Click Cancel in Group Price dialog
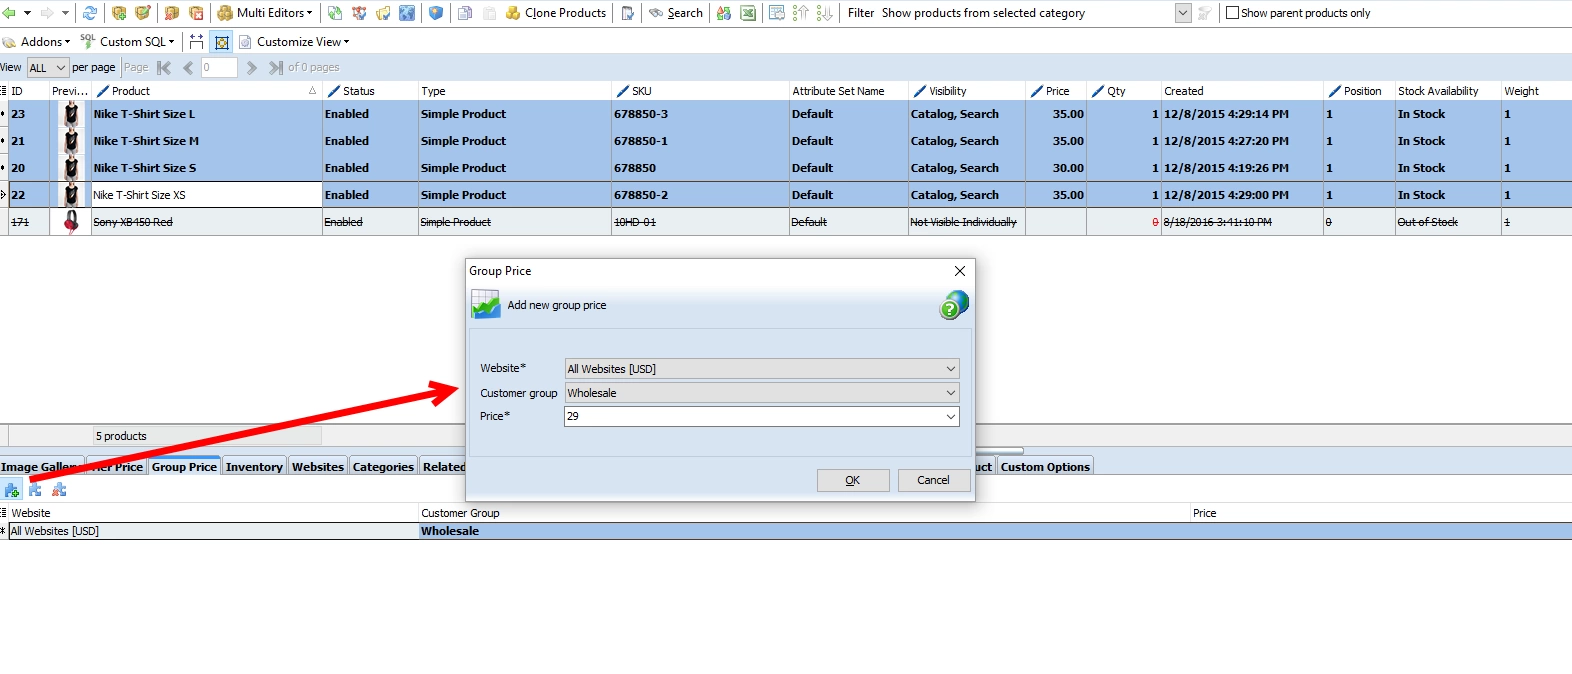 [x=934, y=480]
